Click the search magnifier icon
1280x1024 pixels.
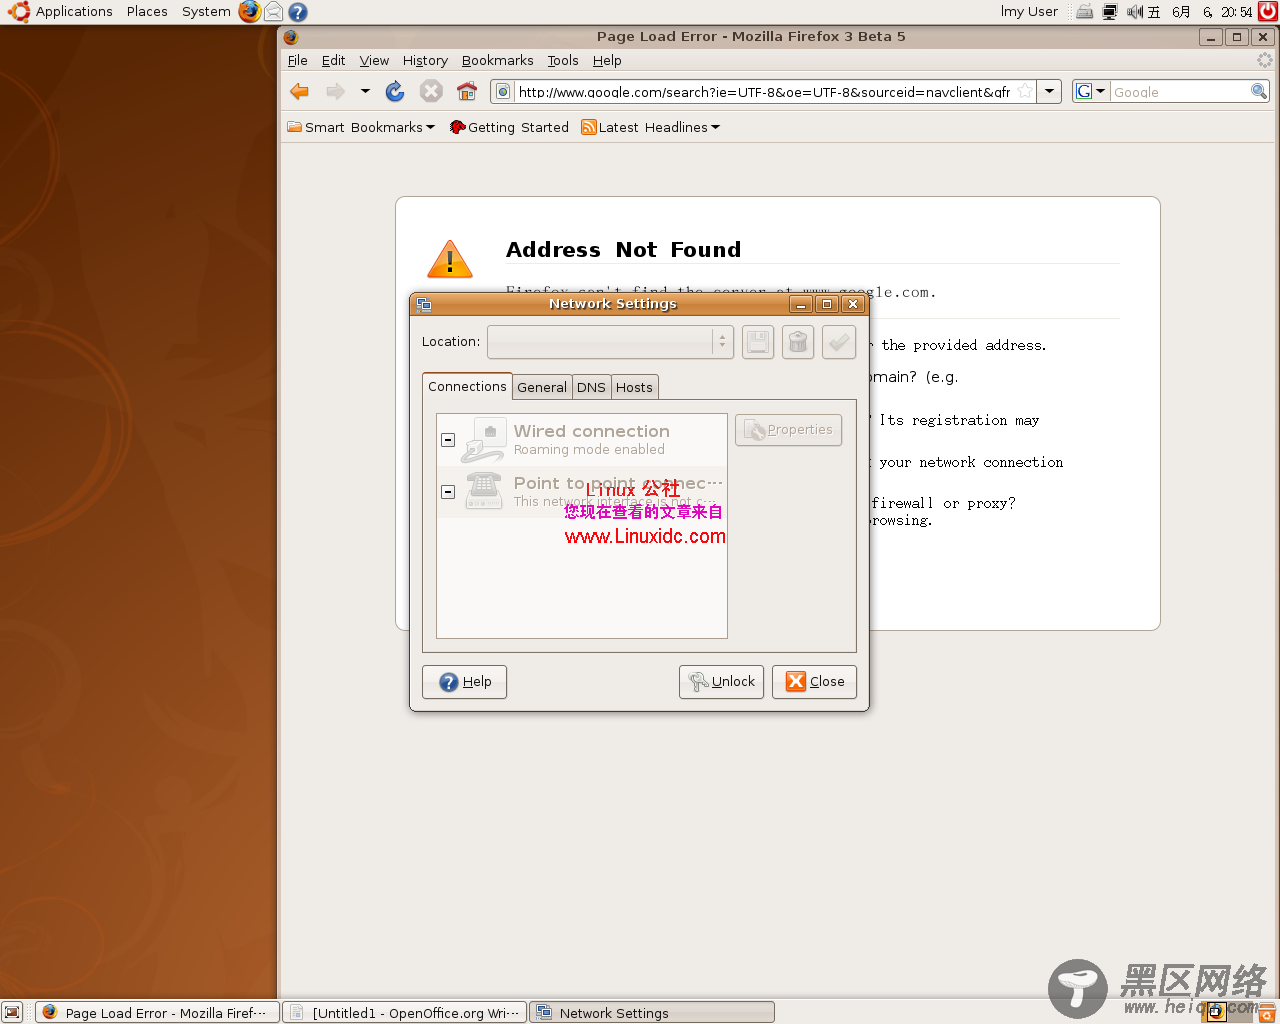coord(1259,92)
